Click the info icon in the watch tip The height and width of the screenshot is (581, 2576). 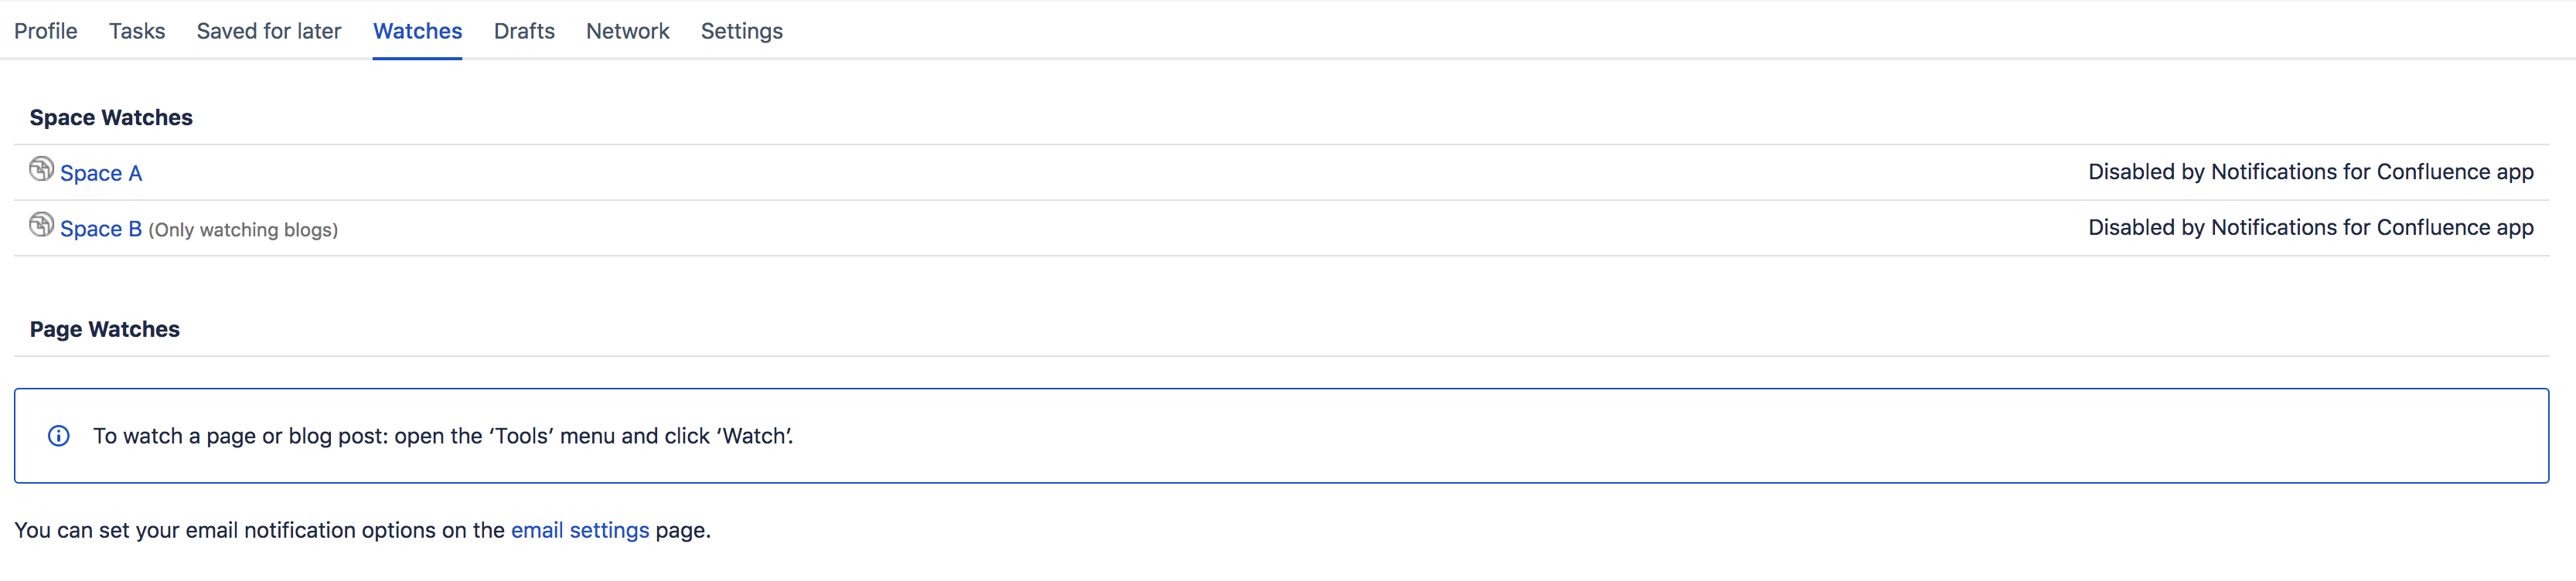[59, 436]
